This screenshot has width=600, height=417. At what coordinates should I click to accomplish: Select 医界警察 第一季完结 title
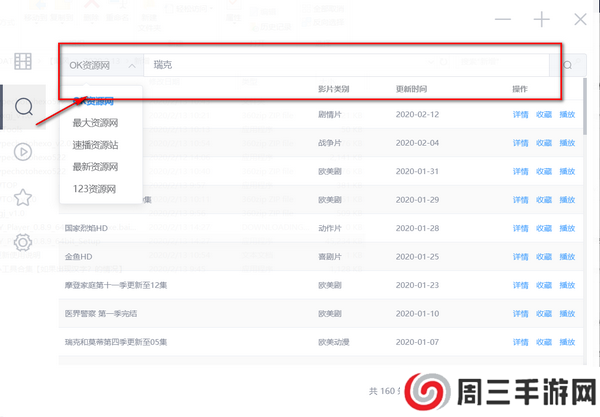pyautogui.click(x=101, y=314)
